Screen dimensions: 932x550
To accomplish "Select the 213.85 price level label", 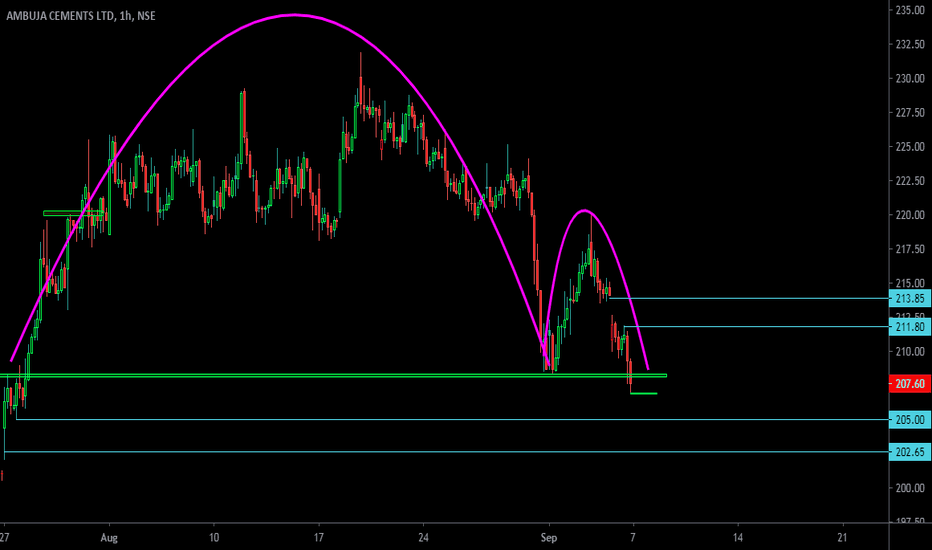I will tap(909, 298).
